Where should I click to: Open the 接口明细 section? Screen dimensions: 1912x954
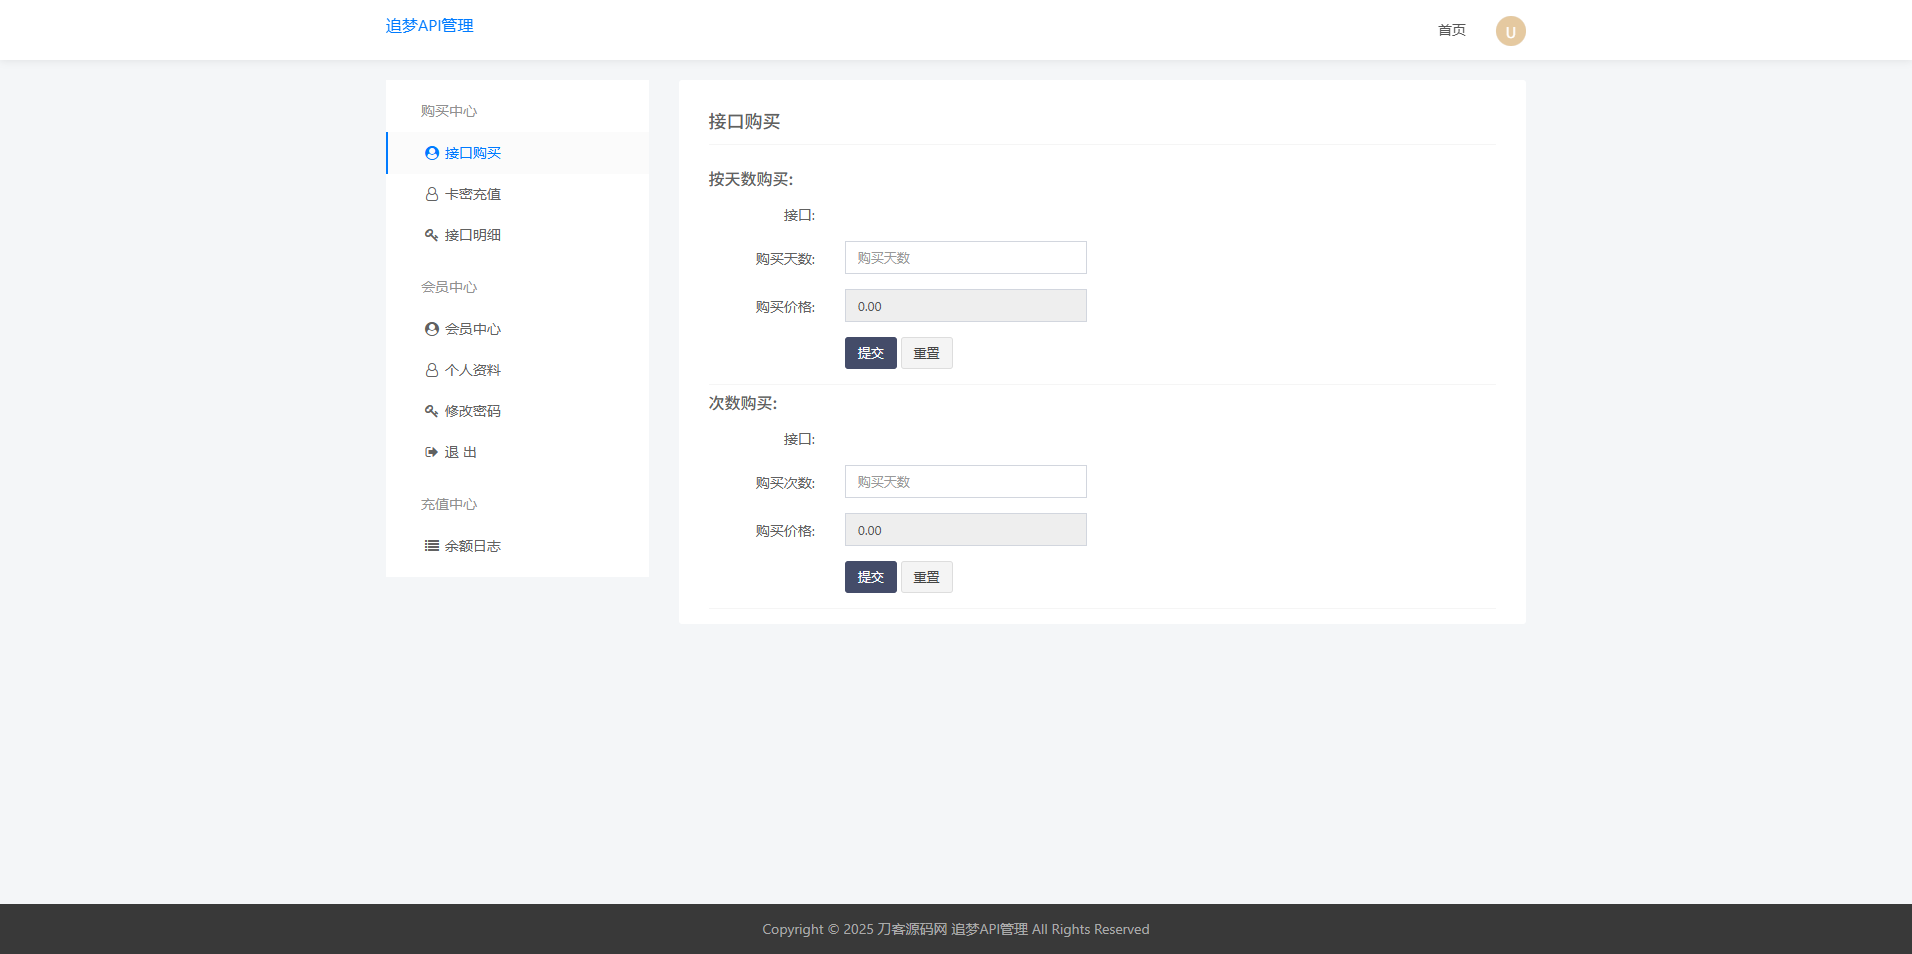(473, 234)
